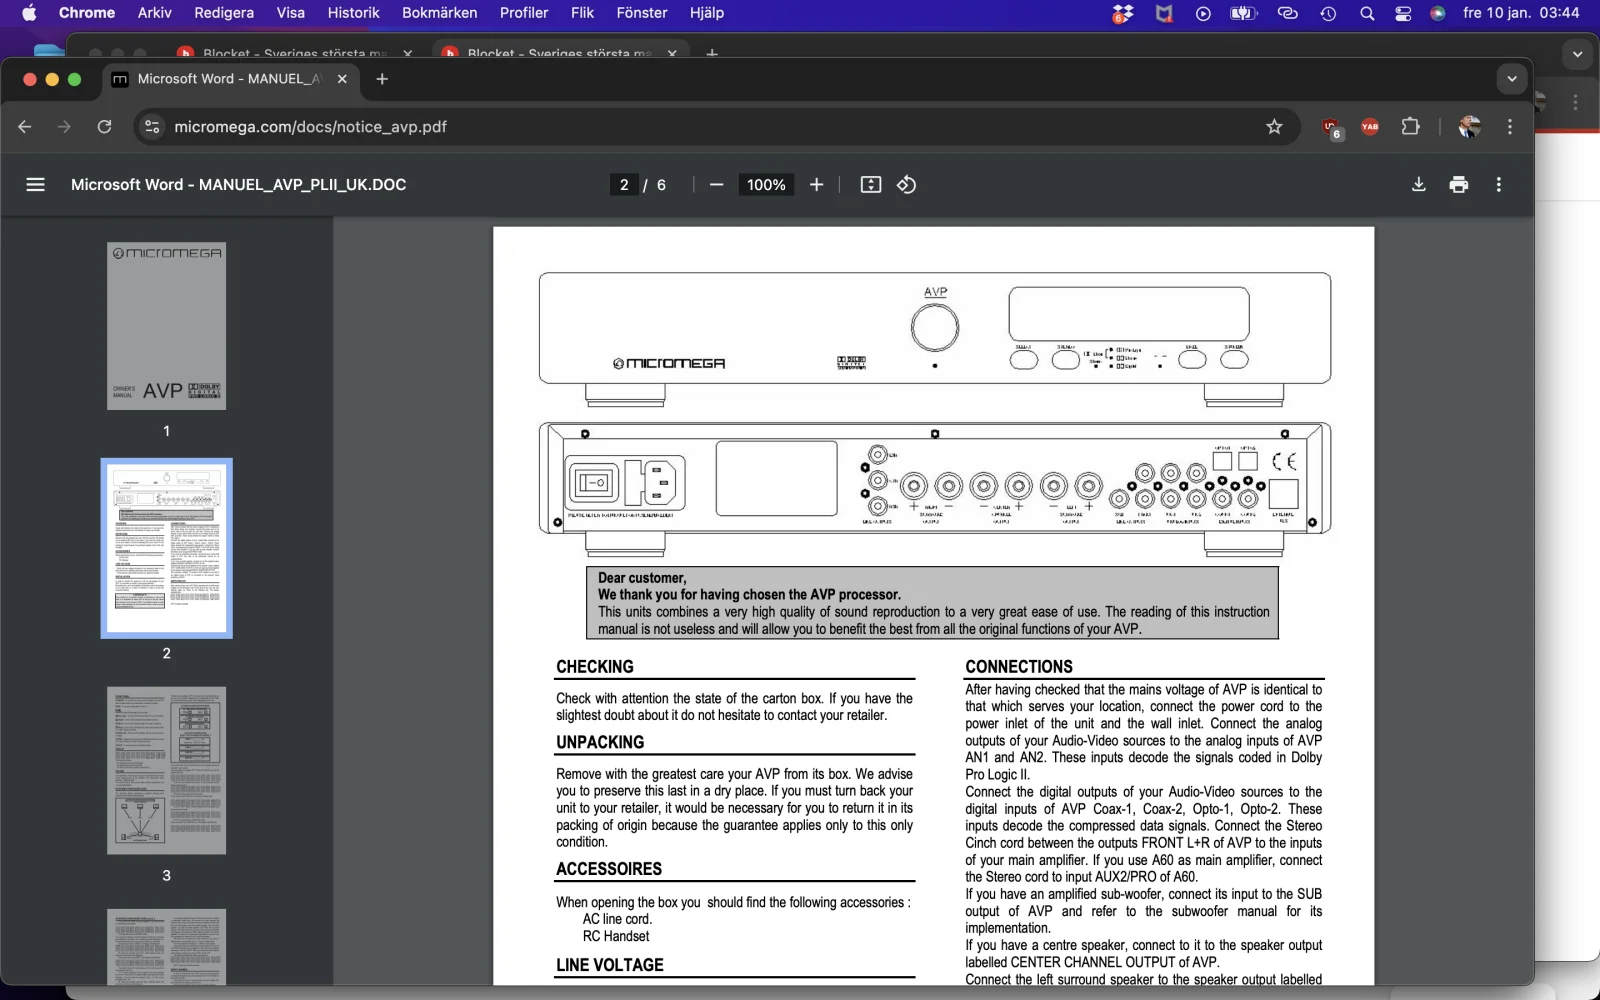Click the fit to page icon

871,185
